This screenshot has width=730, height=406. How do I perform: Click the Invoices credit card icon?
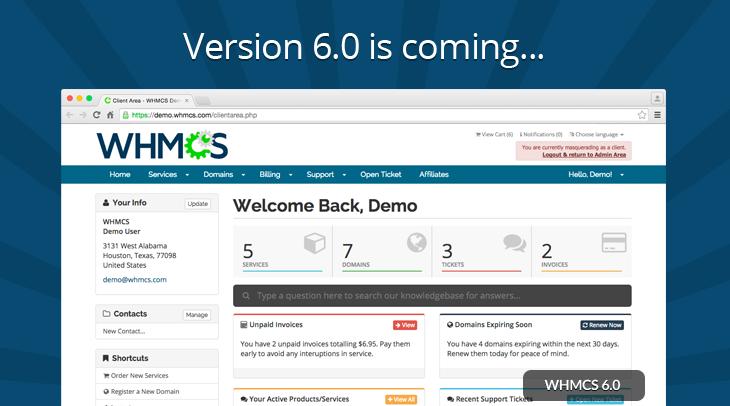click(x=614, y=243)
